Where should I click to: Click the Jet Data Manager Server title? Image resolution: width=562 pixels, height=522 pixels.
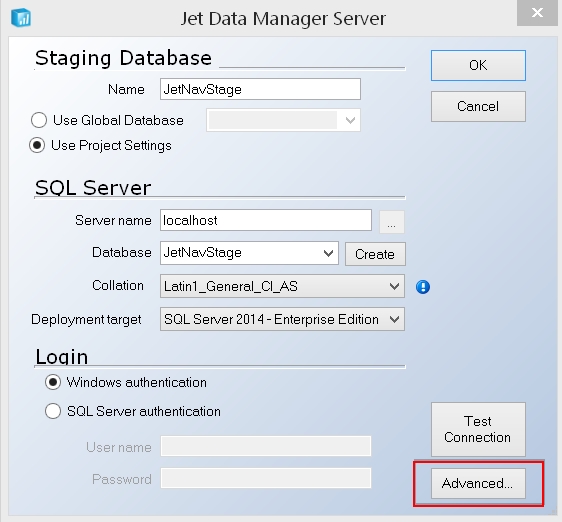[283, 18]
